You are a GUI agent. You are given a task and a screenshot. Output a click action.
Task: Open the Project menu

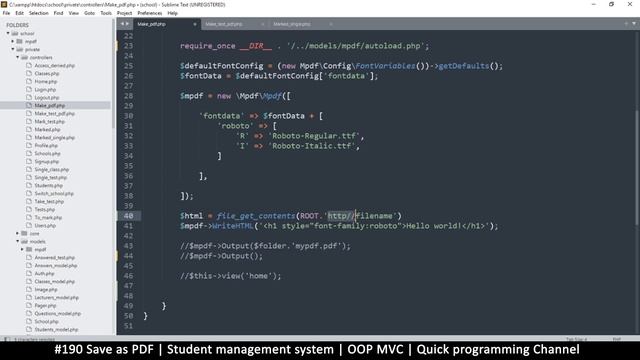(124, 13)
